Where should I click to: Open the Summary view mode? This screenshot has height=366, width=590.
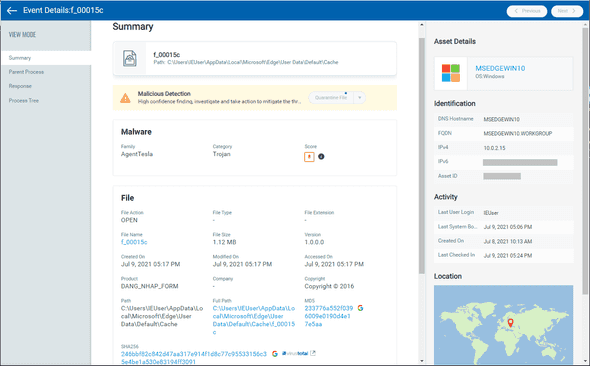[46, 58]
